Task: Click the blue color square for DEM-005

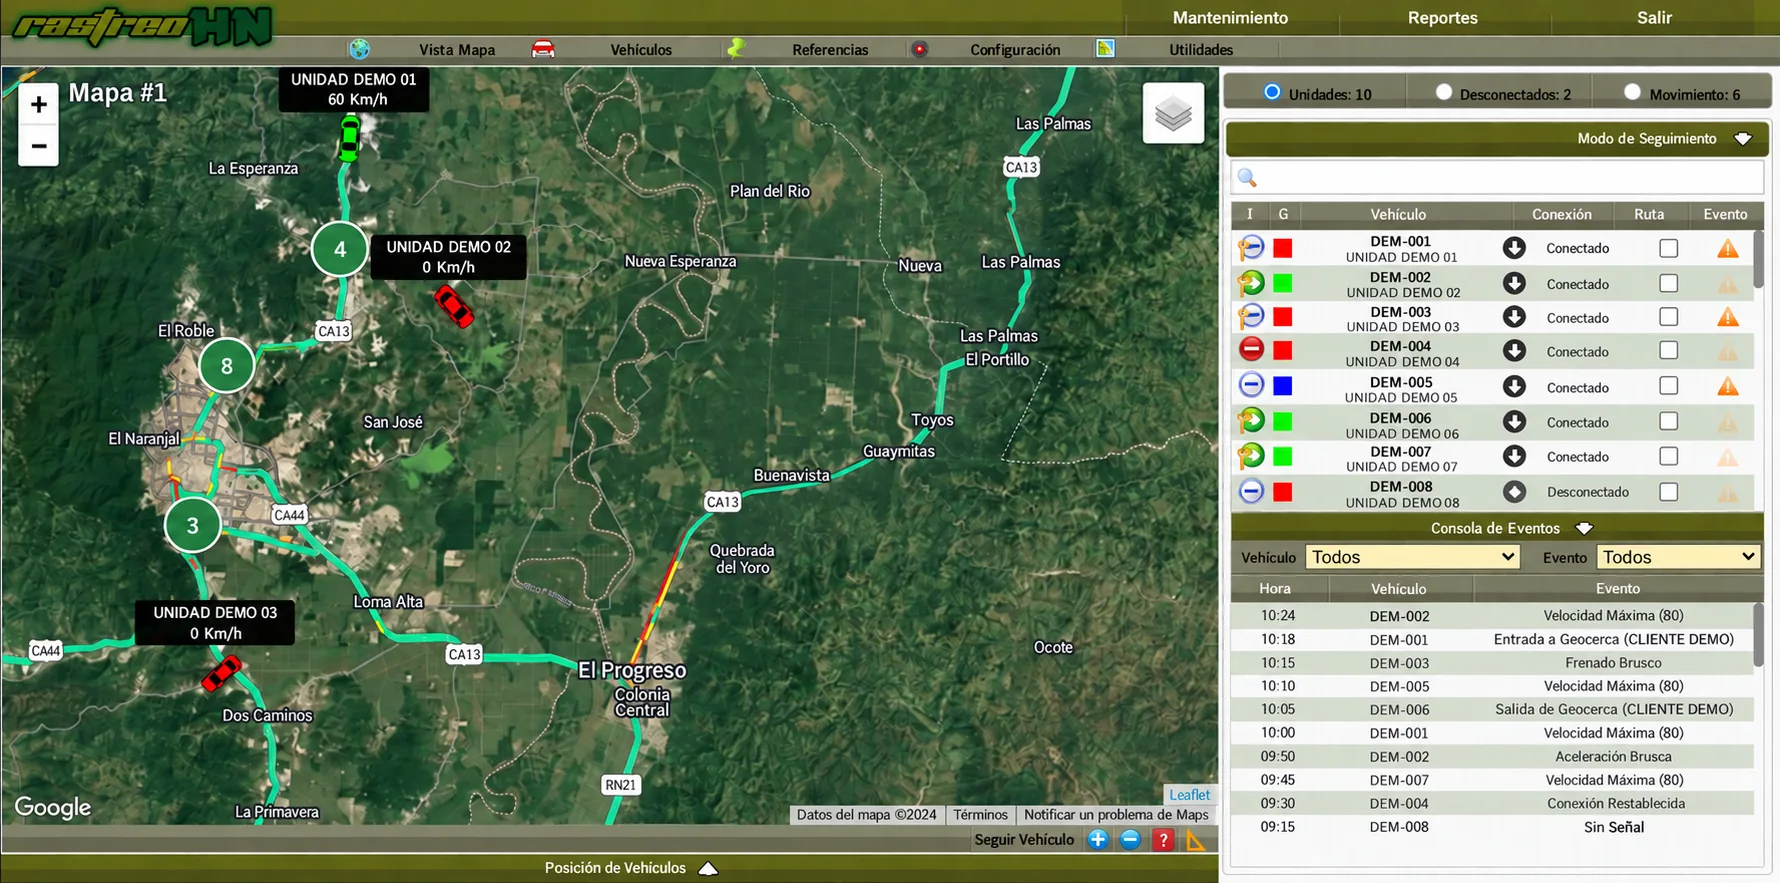Action: (x=1283, y=386)
